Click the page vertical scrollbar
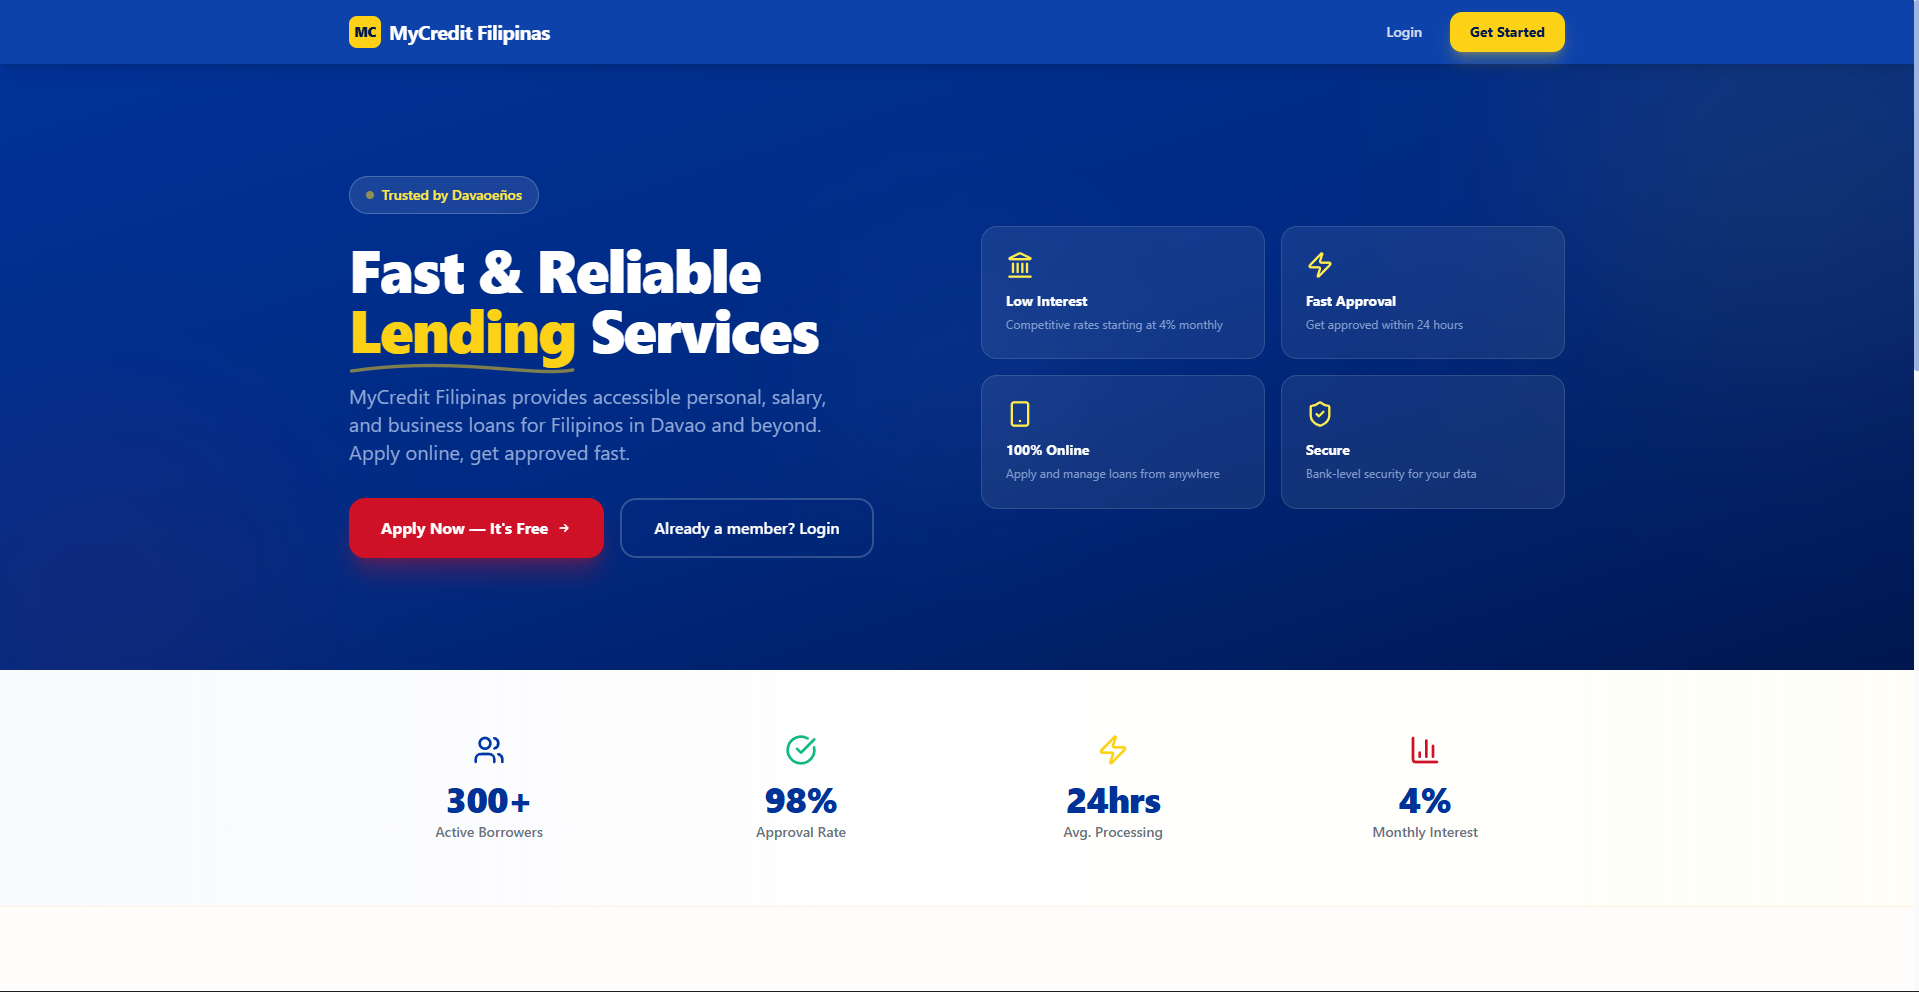 [x=1915, y=185]
